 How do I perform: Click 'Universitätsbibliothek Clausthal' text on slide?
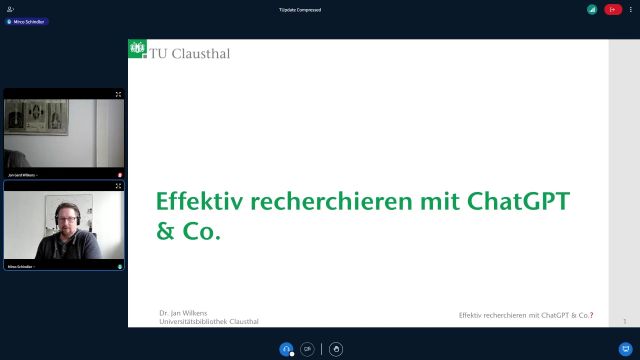[209, 322]
